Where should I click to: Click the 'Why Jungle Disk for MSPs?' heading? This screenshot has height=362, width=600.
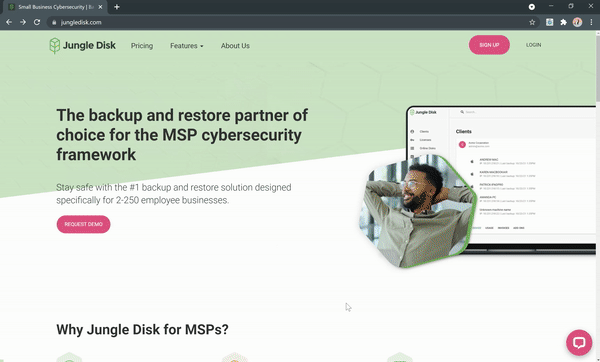(x=142, y=329)
